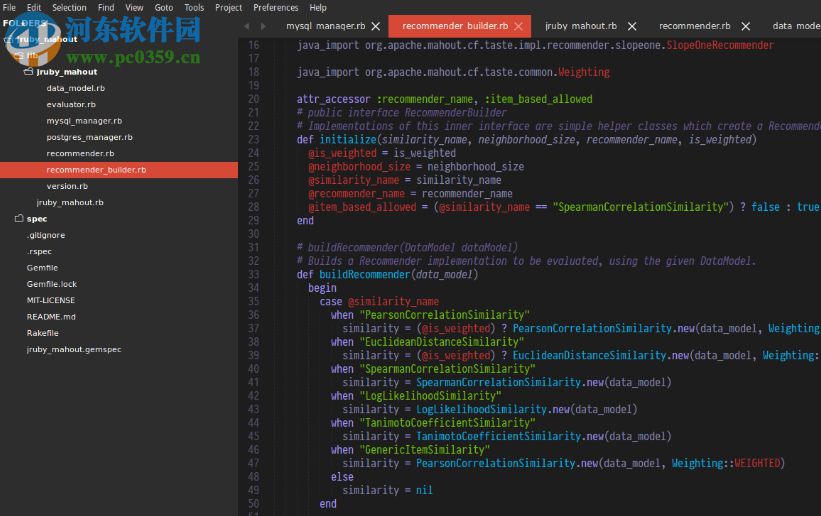821x516 pixels.
Task: Click line number 33 in gutter
Action: tap(253, 274)
